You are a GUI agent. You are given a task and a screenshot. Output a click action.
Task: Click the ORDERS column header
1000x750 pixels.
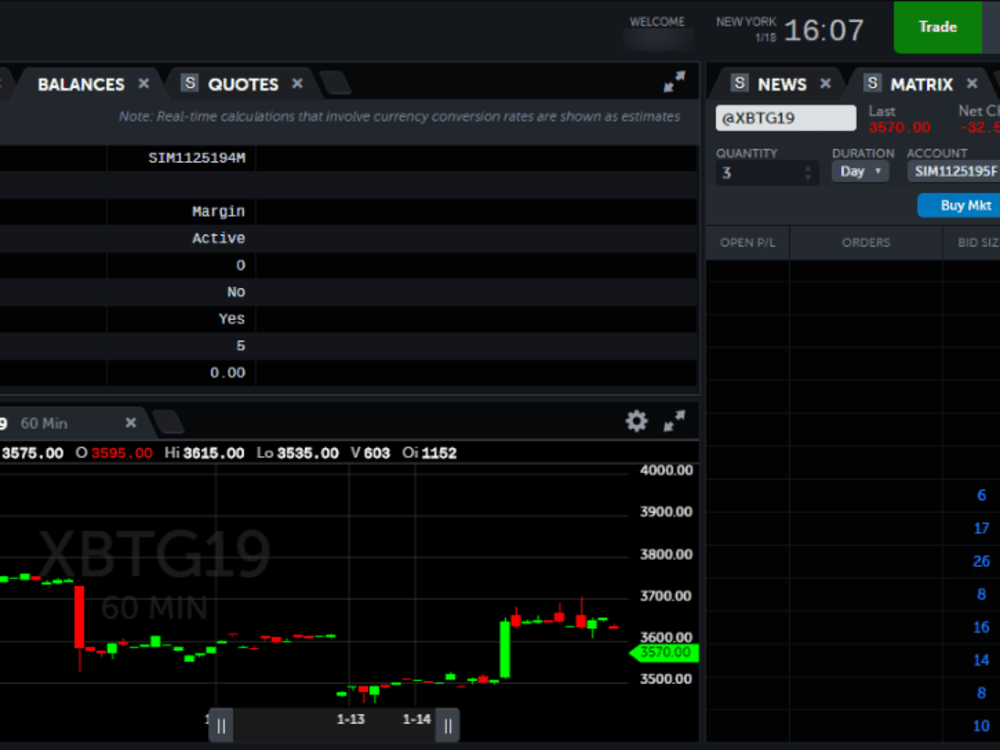coord(865,242)
